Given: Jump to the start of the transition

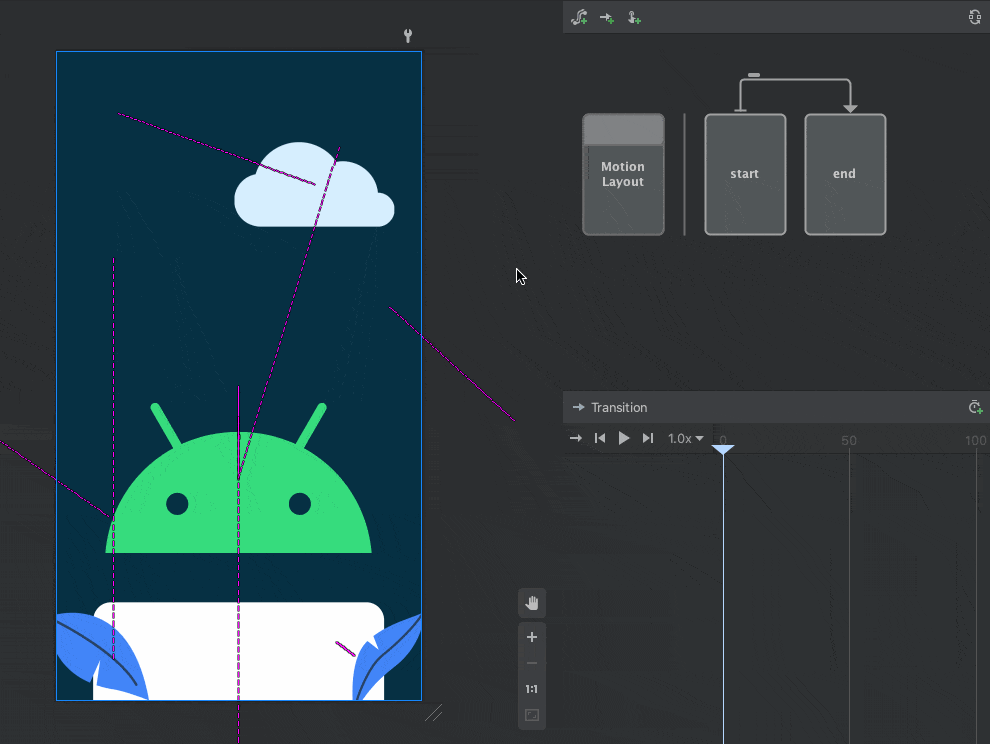Looking at the screenshot, I should (x=599, y=437).
